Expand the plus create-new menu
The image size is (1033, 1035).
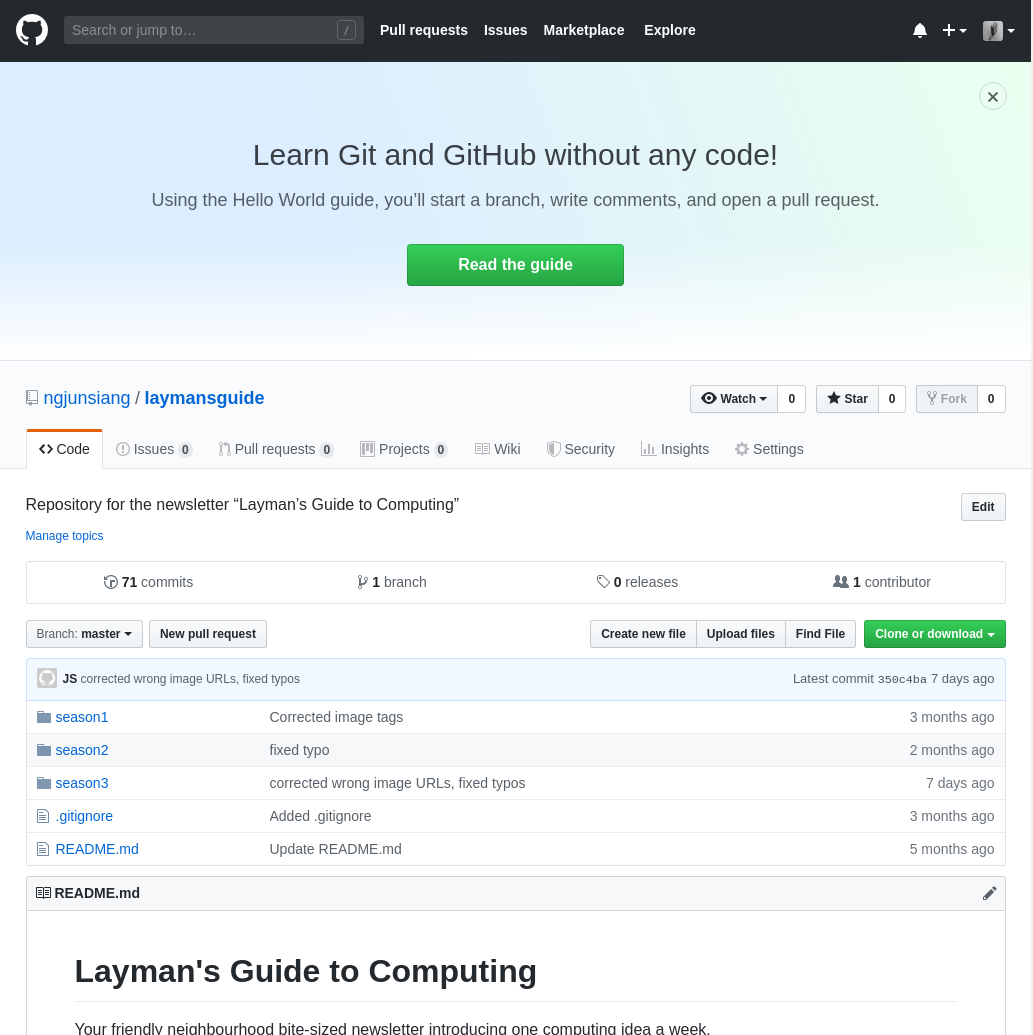(954, 30)
